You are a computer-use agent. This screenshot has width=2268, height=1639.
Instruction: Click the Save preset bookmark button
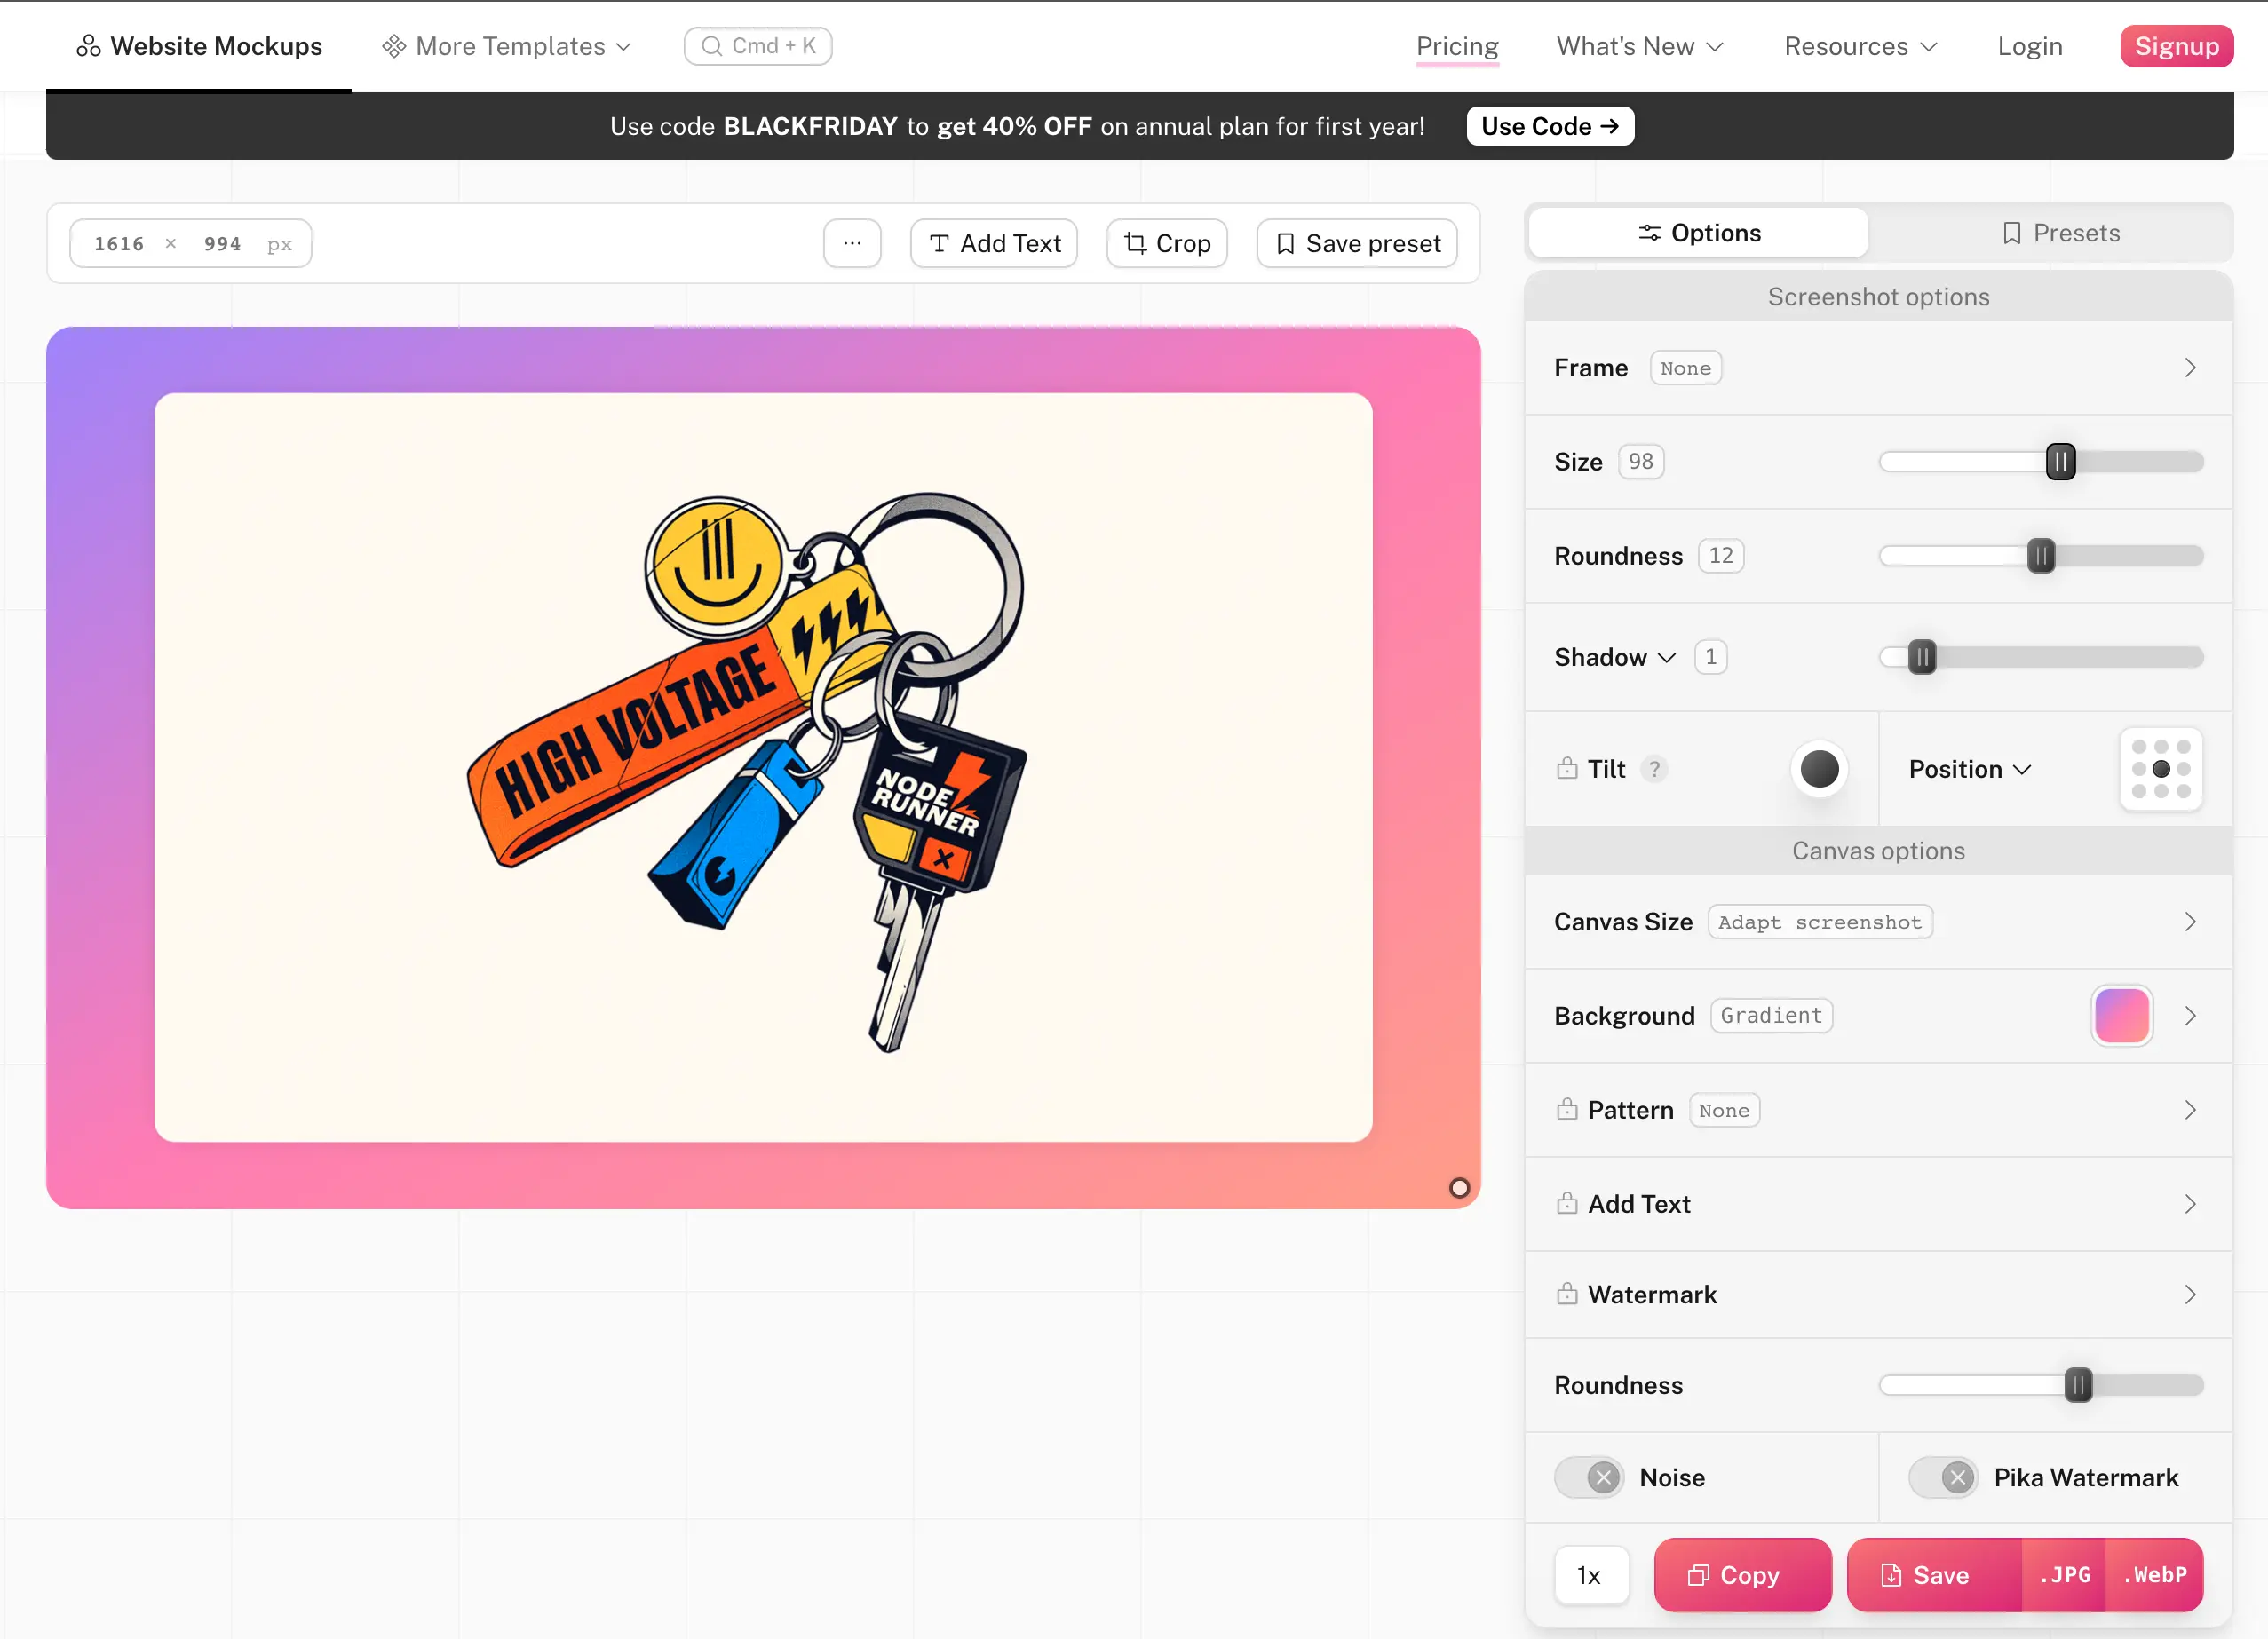pos(1356,243)
